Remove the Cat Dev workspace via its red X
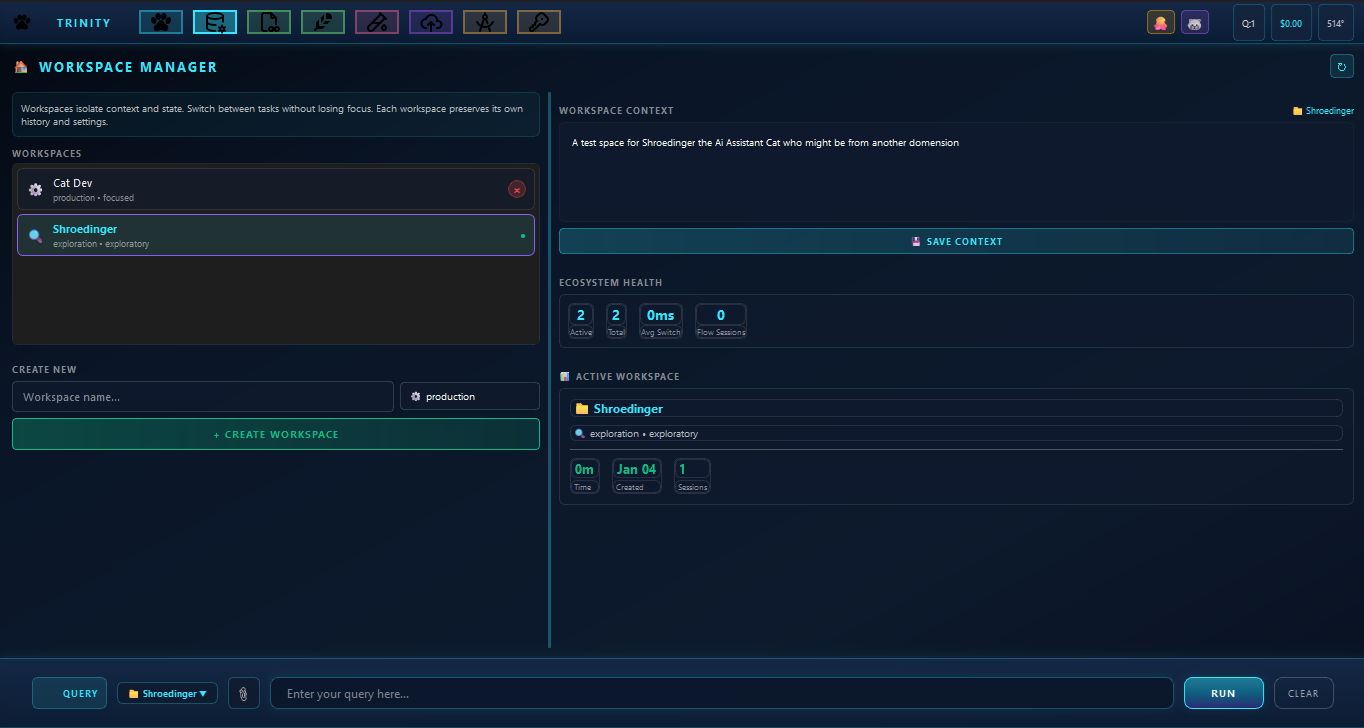The height and width of the screenshot is (728, 1364). tap(517, 189)
